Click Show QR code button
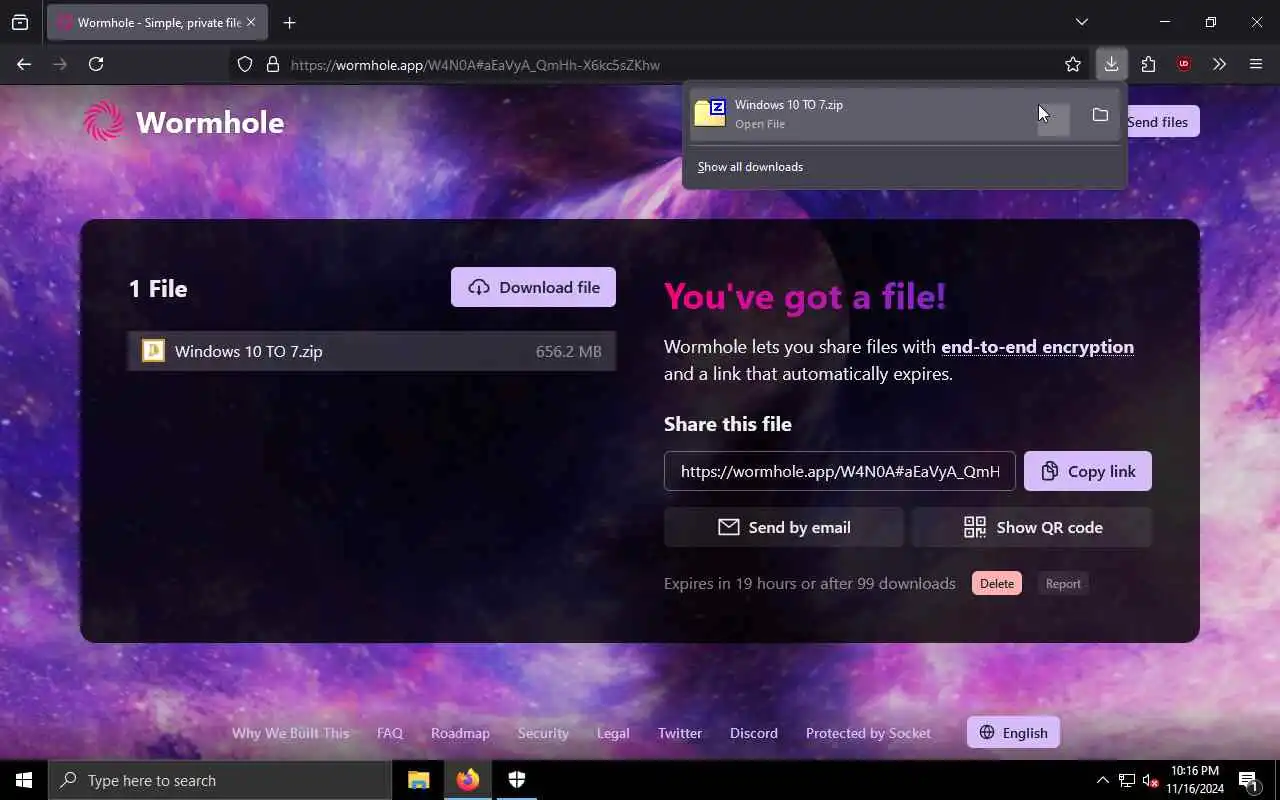1280x800 pixels. [x=1032, y=527]
